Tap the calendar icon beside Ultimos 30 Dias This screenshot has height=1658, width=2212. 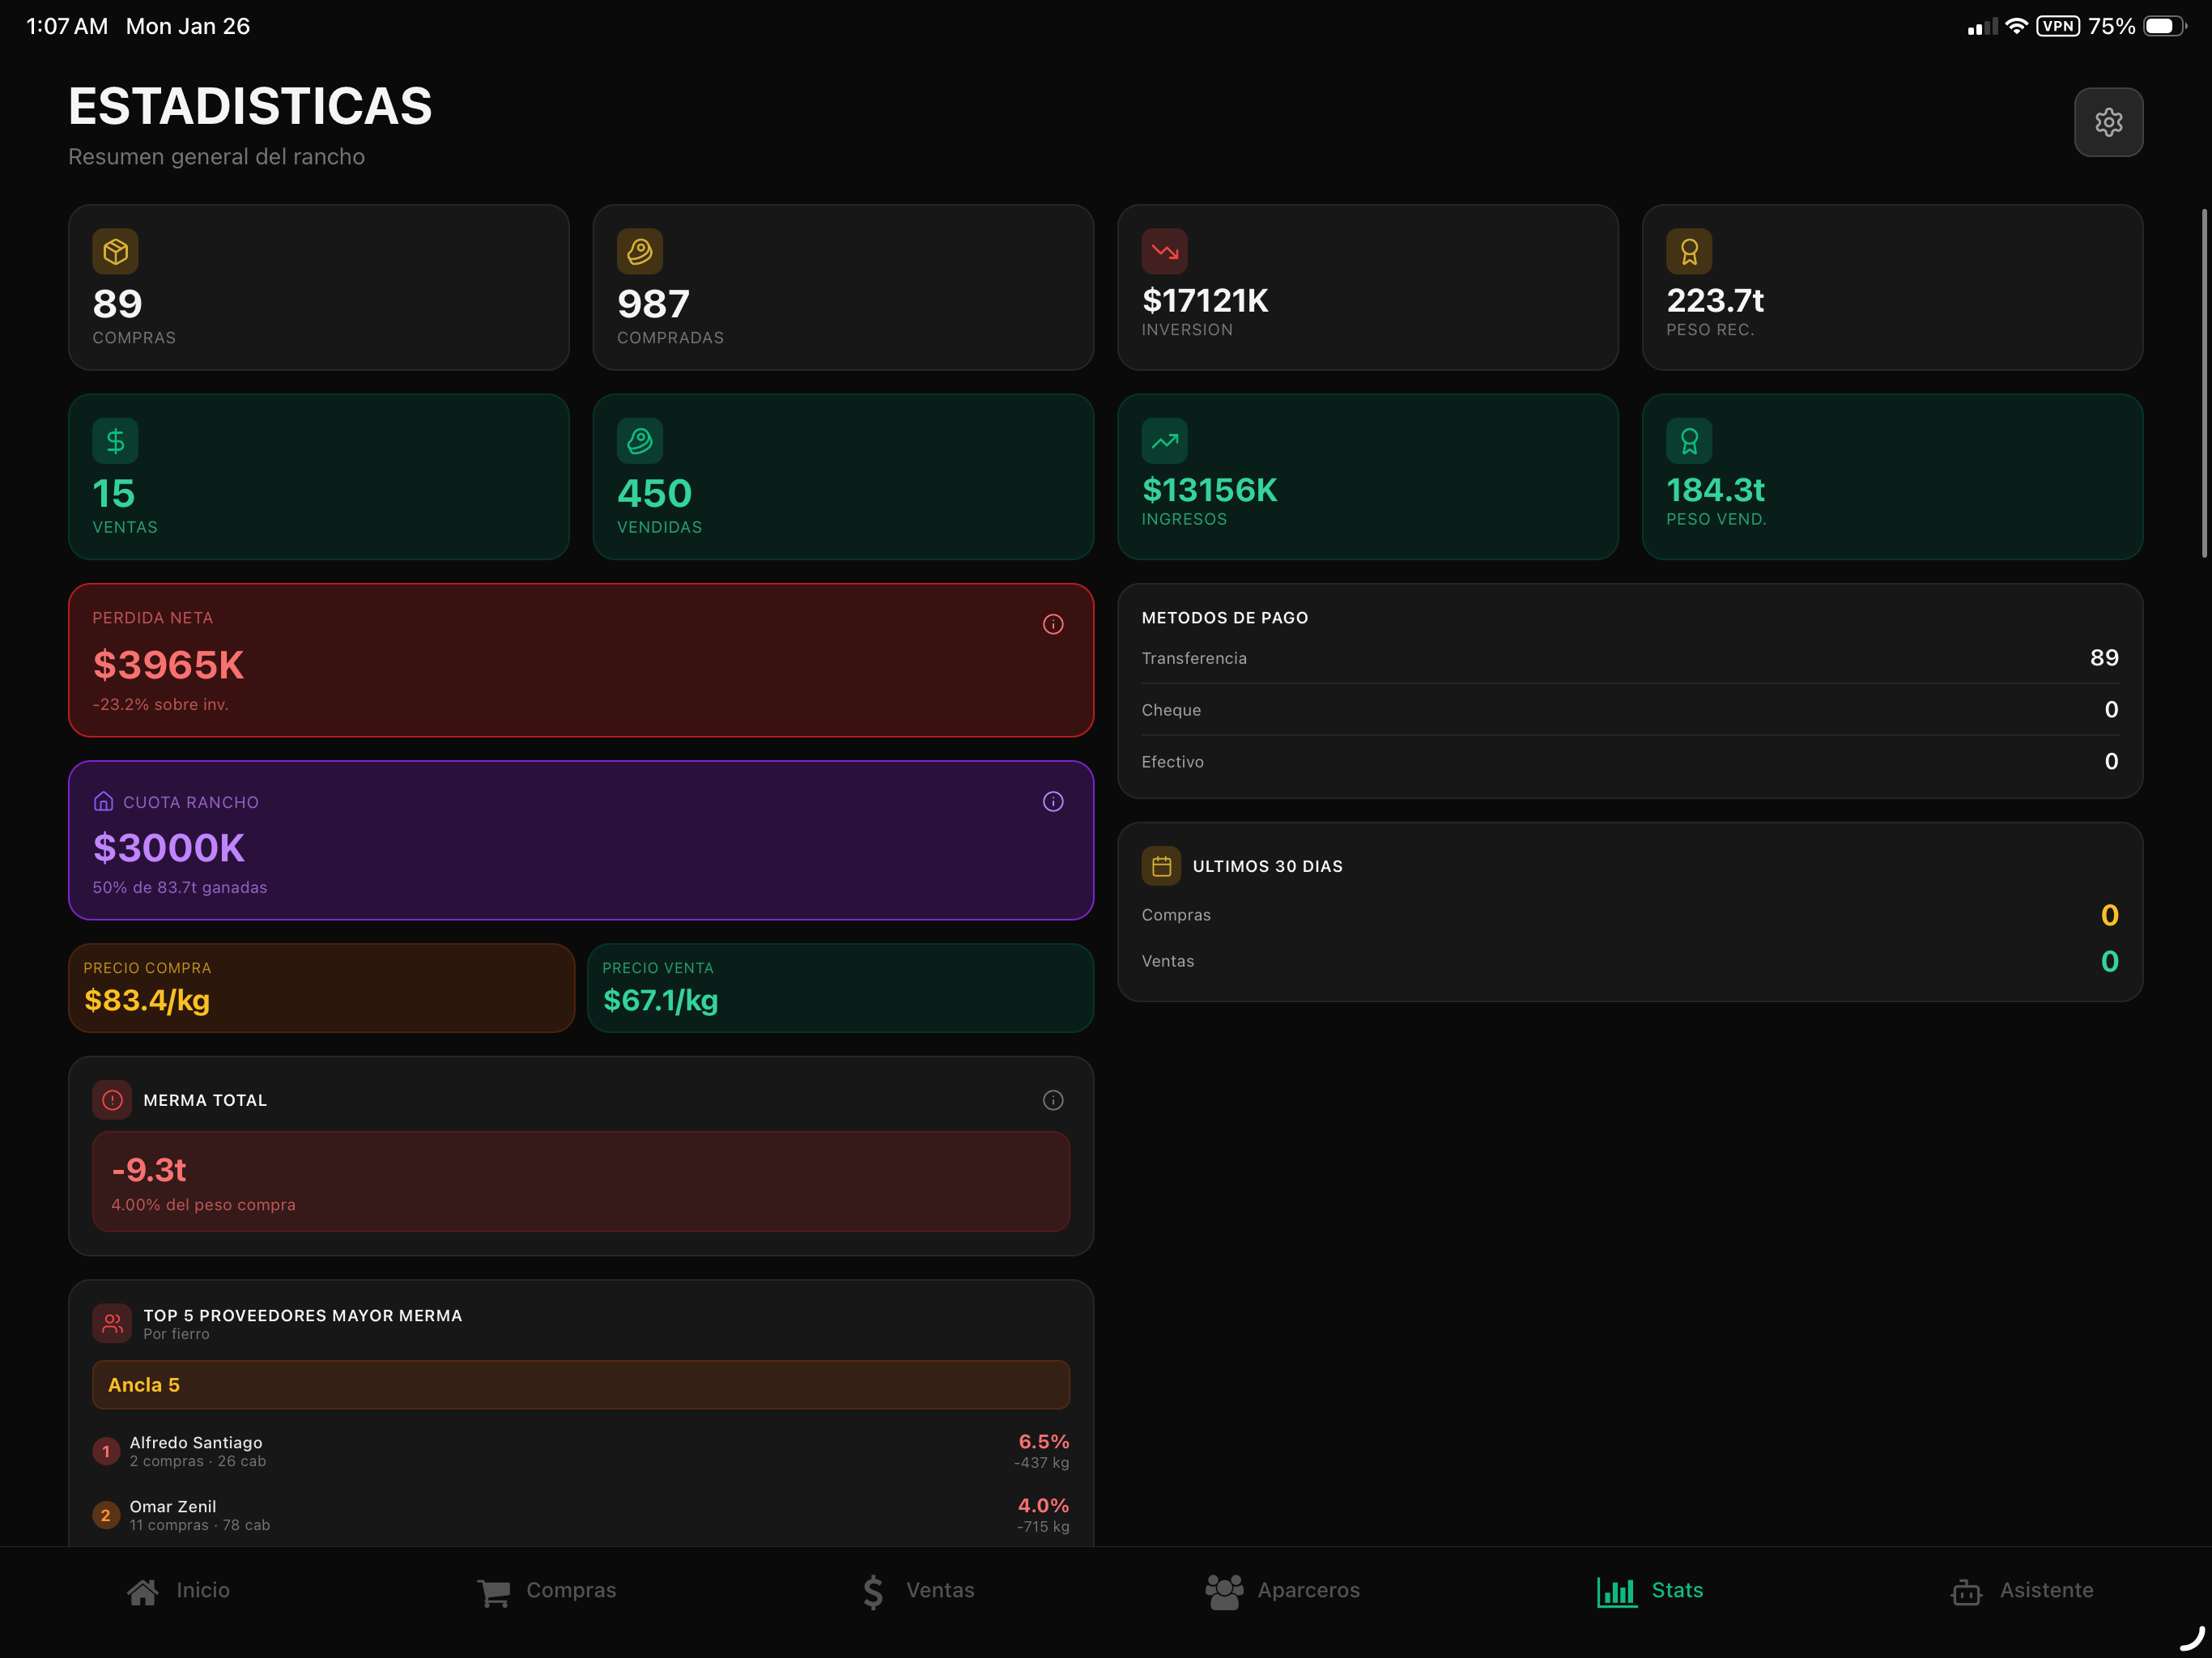coord(1161,866)
